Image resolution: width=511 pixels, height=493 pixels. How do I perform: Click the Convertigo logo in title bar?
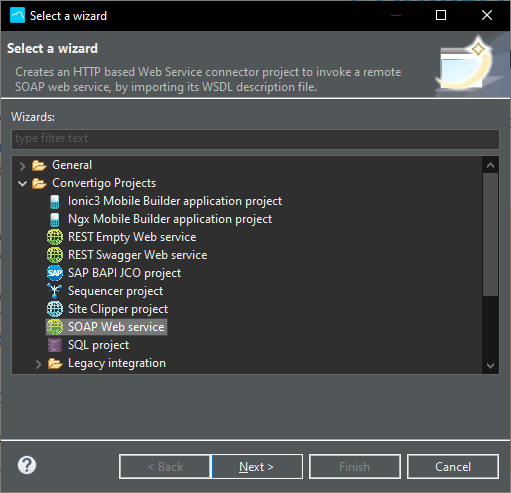coord(17,15)
